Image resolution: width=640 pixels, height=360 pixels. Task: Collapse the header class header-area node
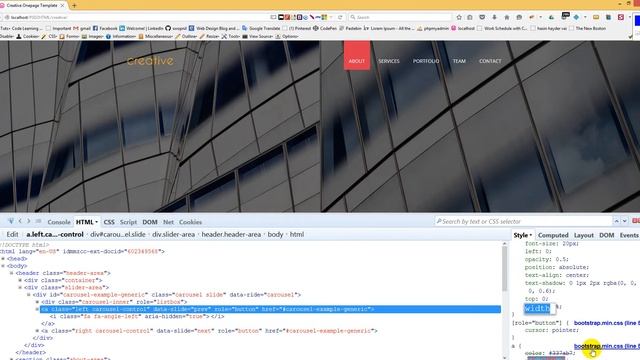click(x=11, y=273)
